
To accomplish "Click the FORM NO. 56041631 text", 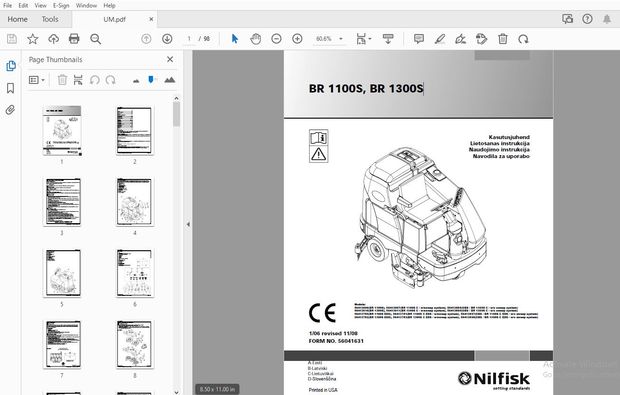I will 336,341.
